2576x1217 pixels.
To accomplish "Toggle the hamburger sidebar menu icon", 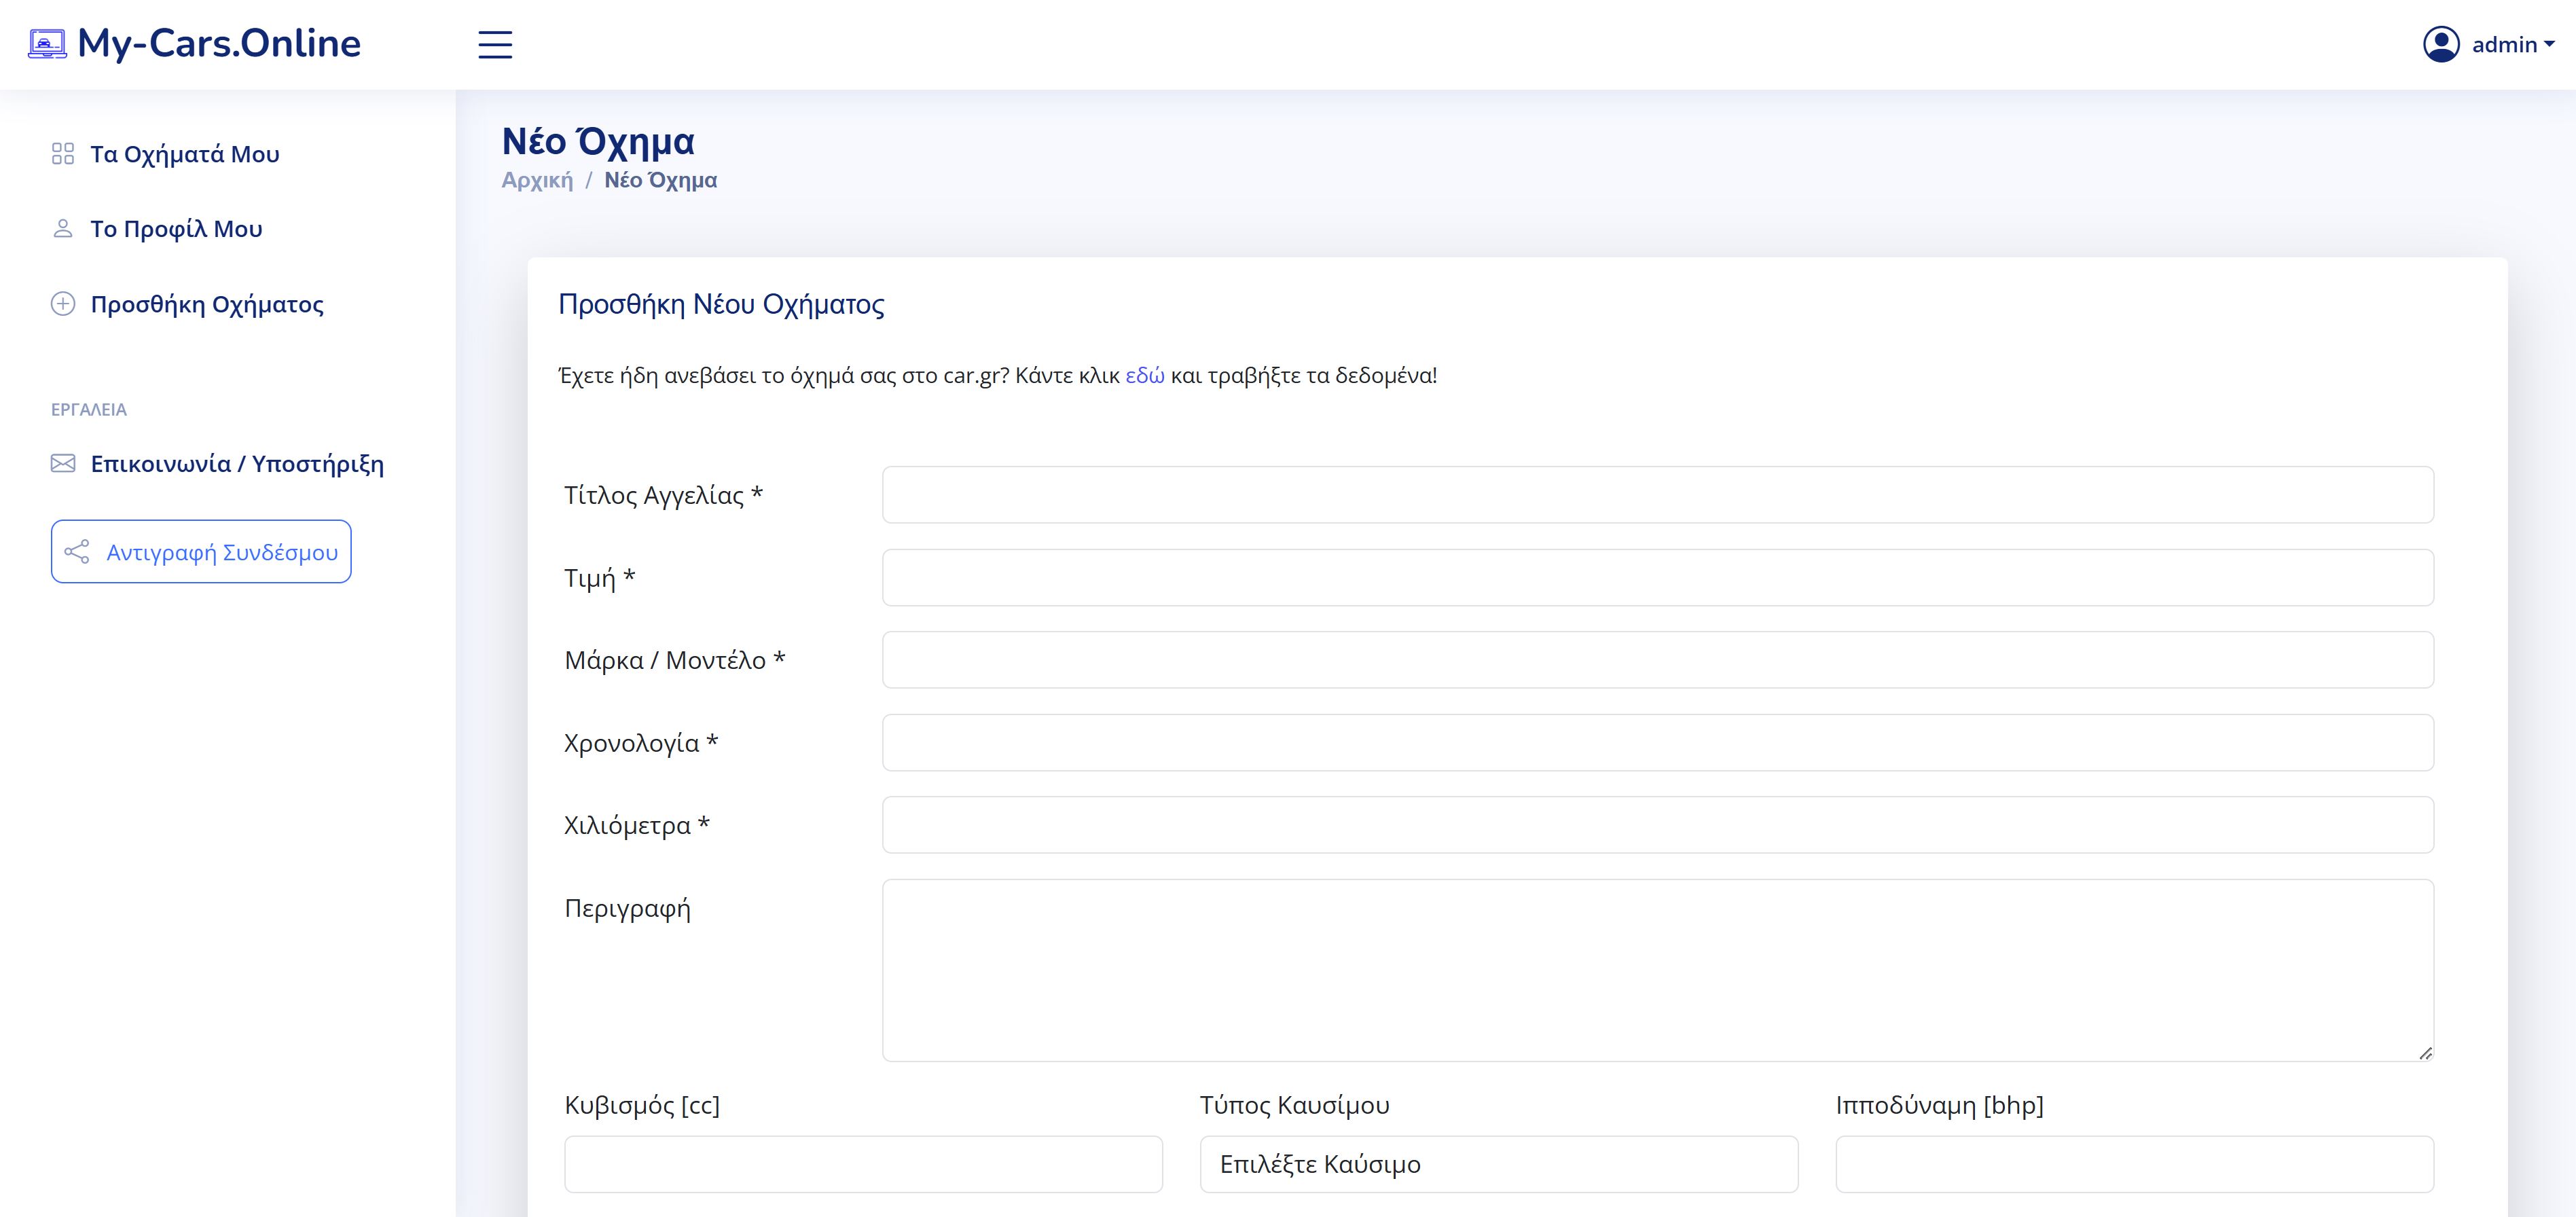I will point(495,45).
